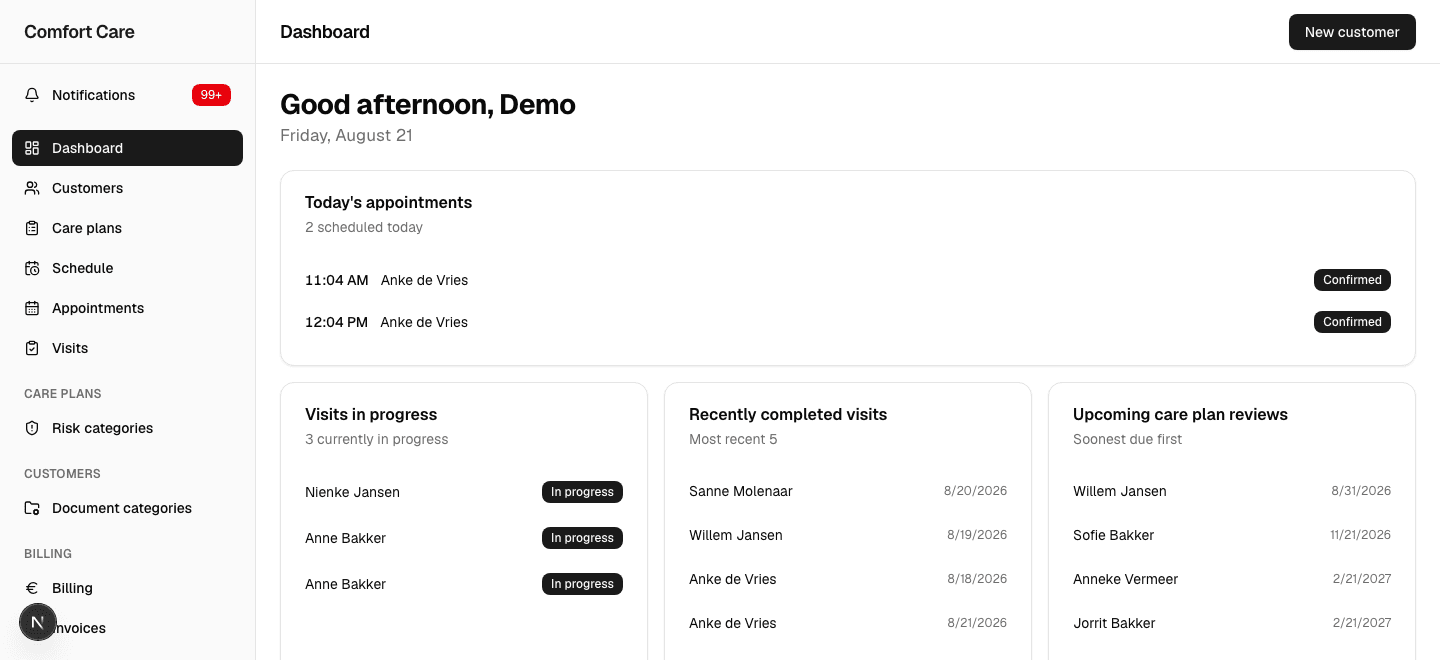Click Confirmed badge on 11:04 AM appointment
This screenshot has width=1440, height=660.
pos(1352,280)
